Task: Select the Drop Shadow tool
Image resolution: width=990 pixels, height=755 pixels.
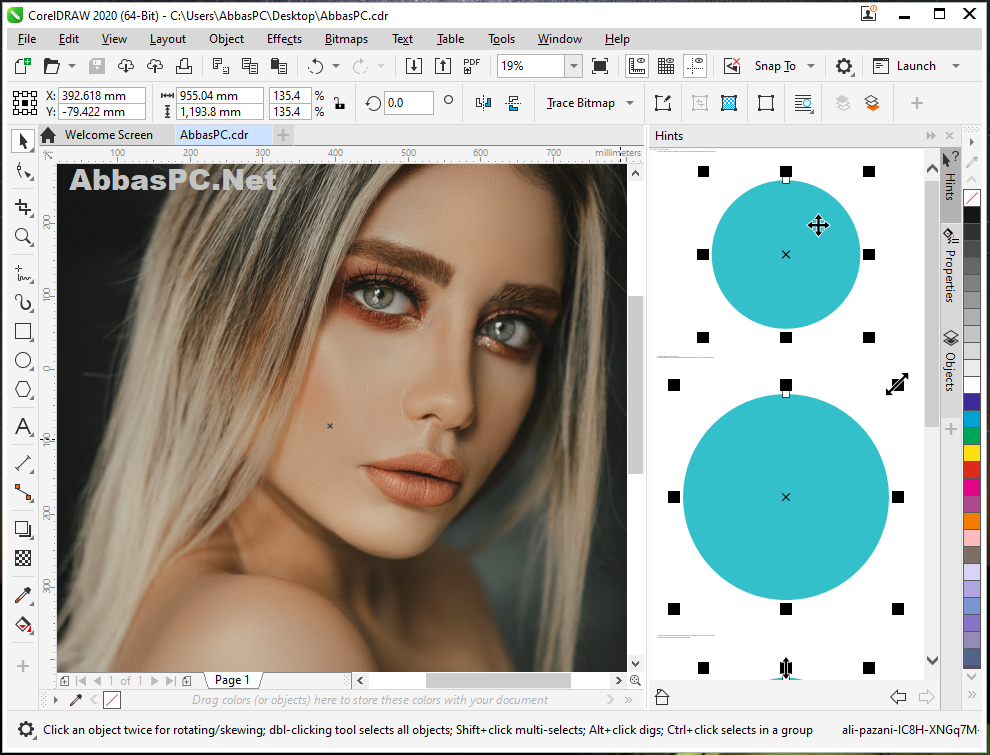Action: click(23, 529)
